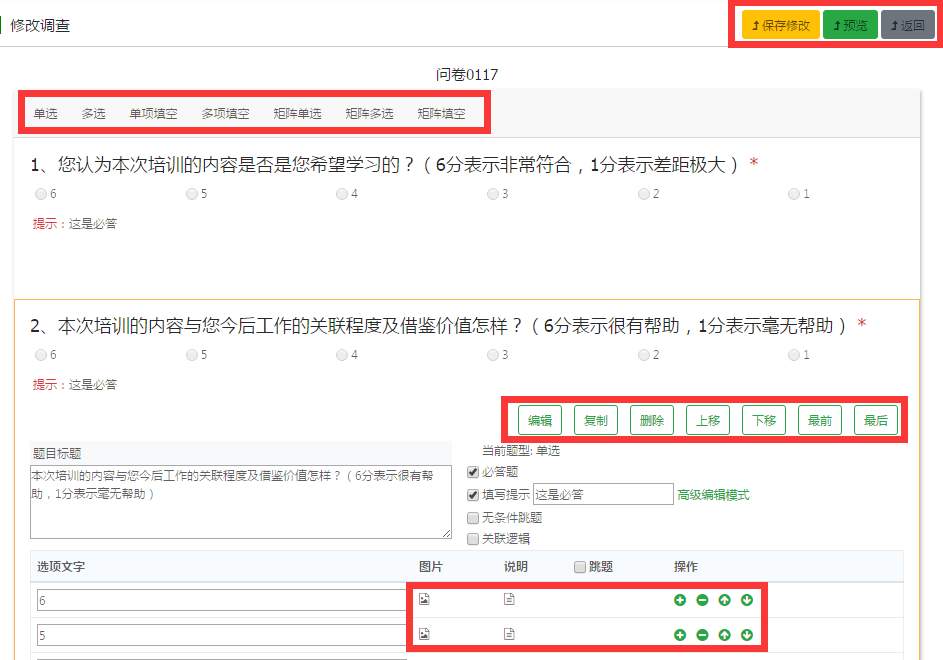Click the 最前 button
This screenshot has height=660, width=943.
click(820, 420)
